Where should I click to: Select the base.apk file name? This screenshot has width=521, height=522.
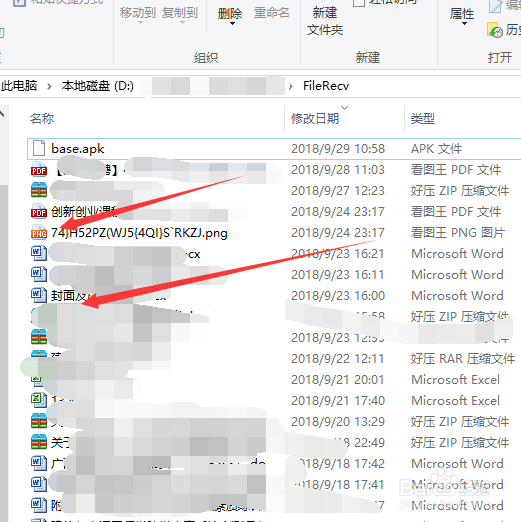[78, 149]
